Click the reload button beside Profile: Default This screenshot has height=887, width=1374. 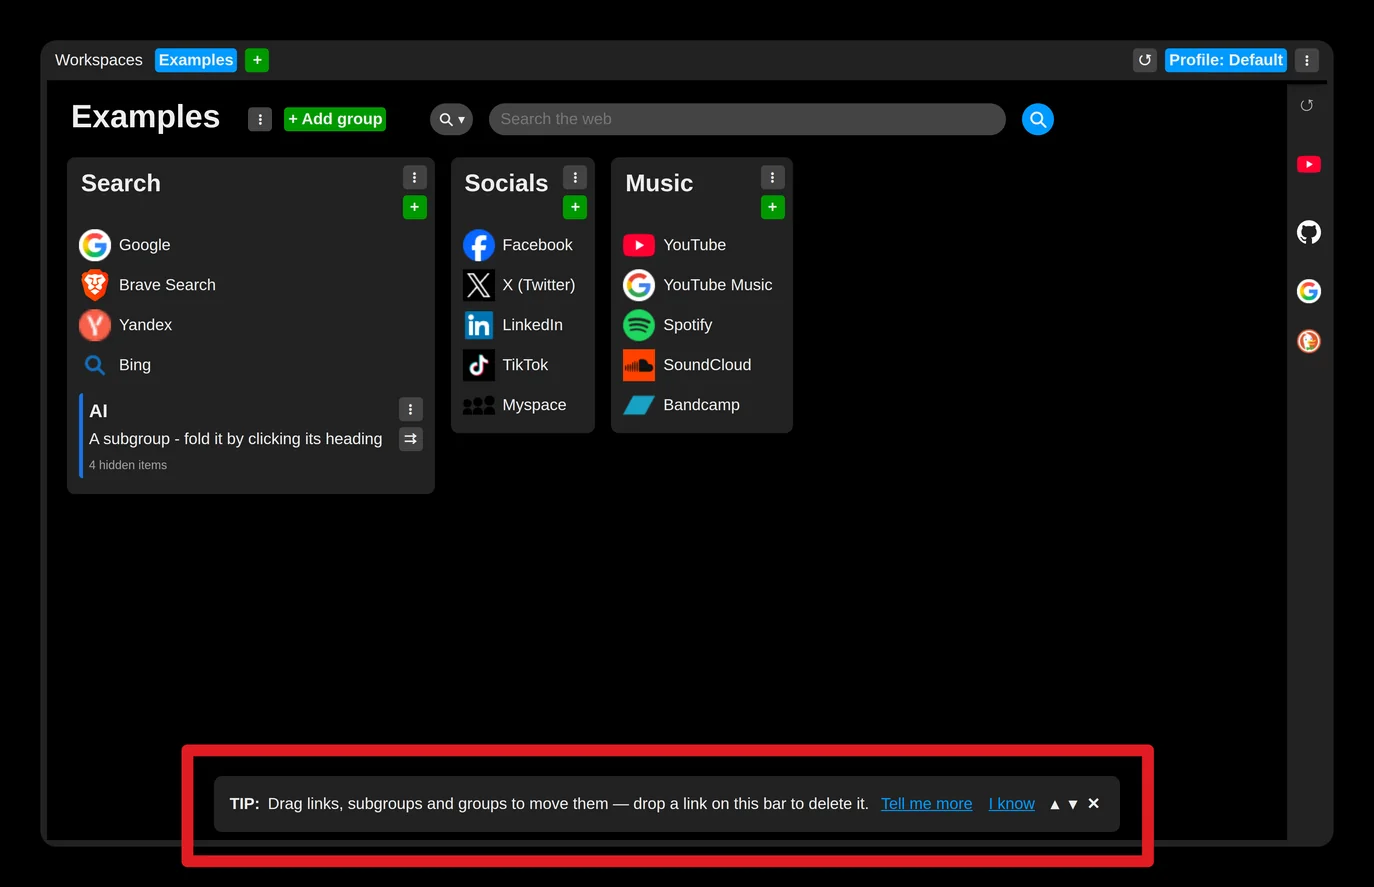click(x=1145, y=60)
